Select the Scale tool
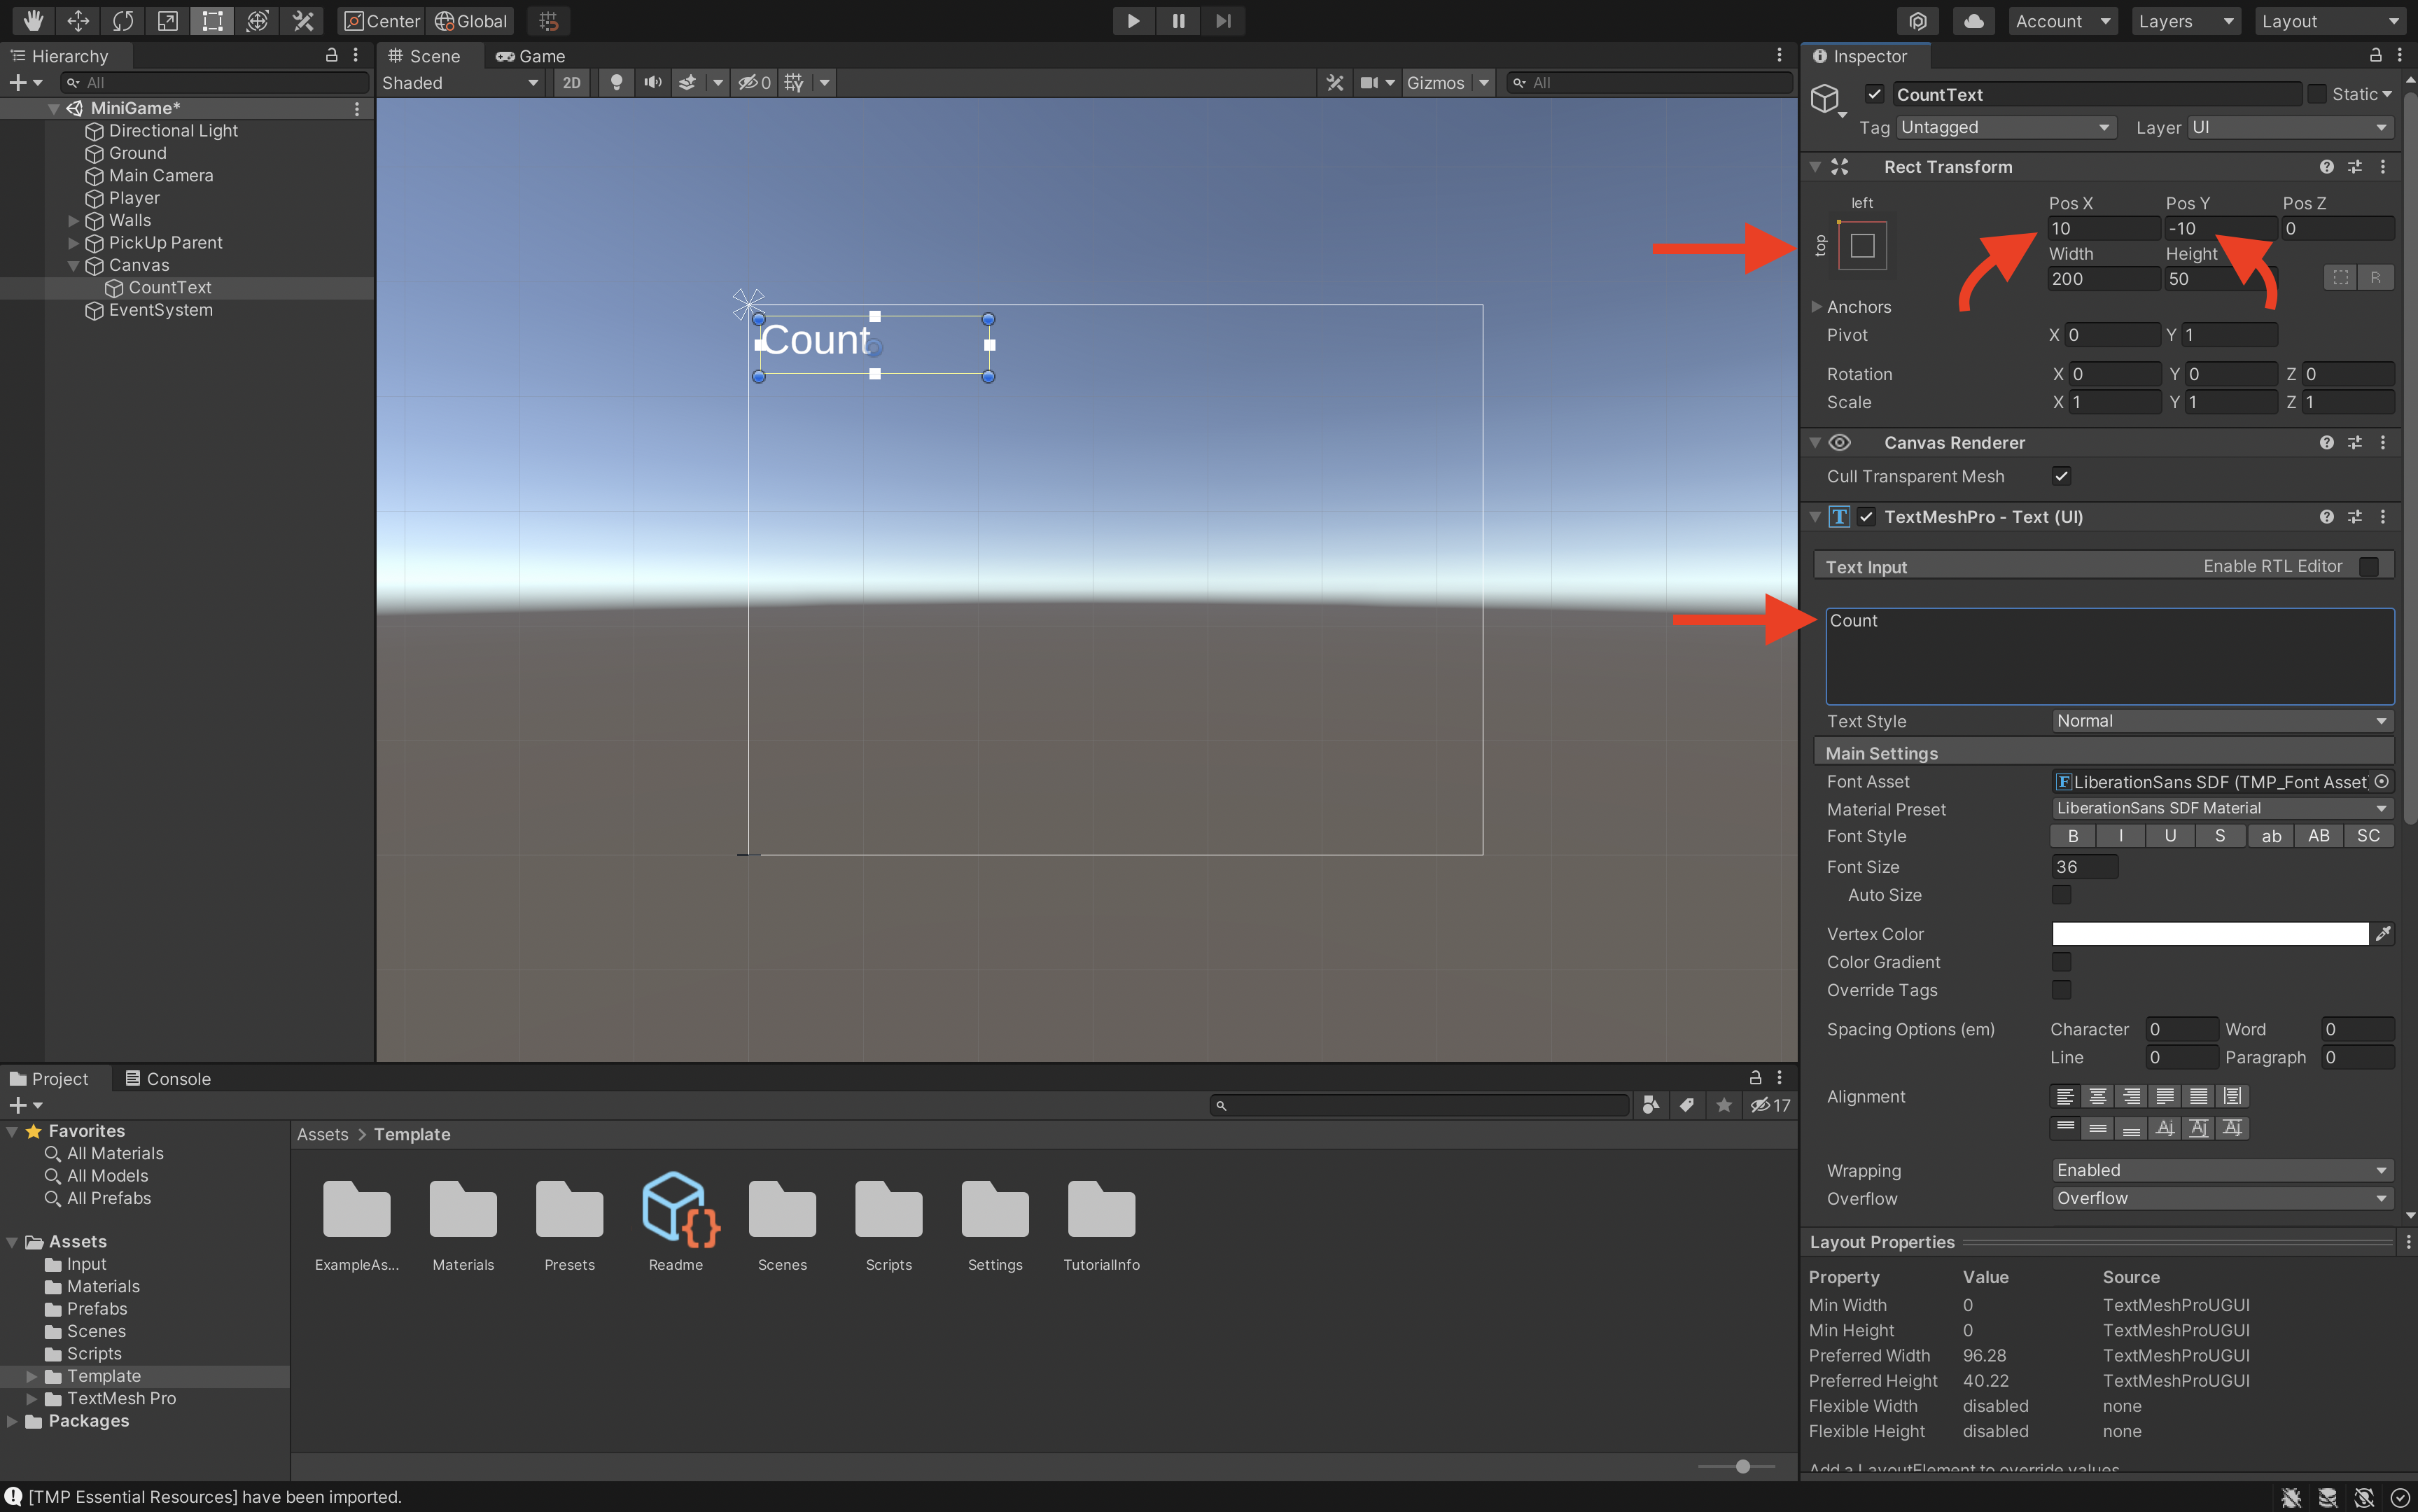 click(x=168, y=20)
